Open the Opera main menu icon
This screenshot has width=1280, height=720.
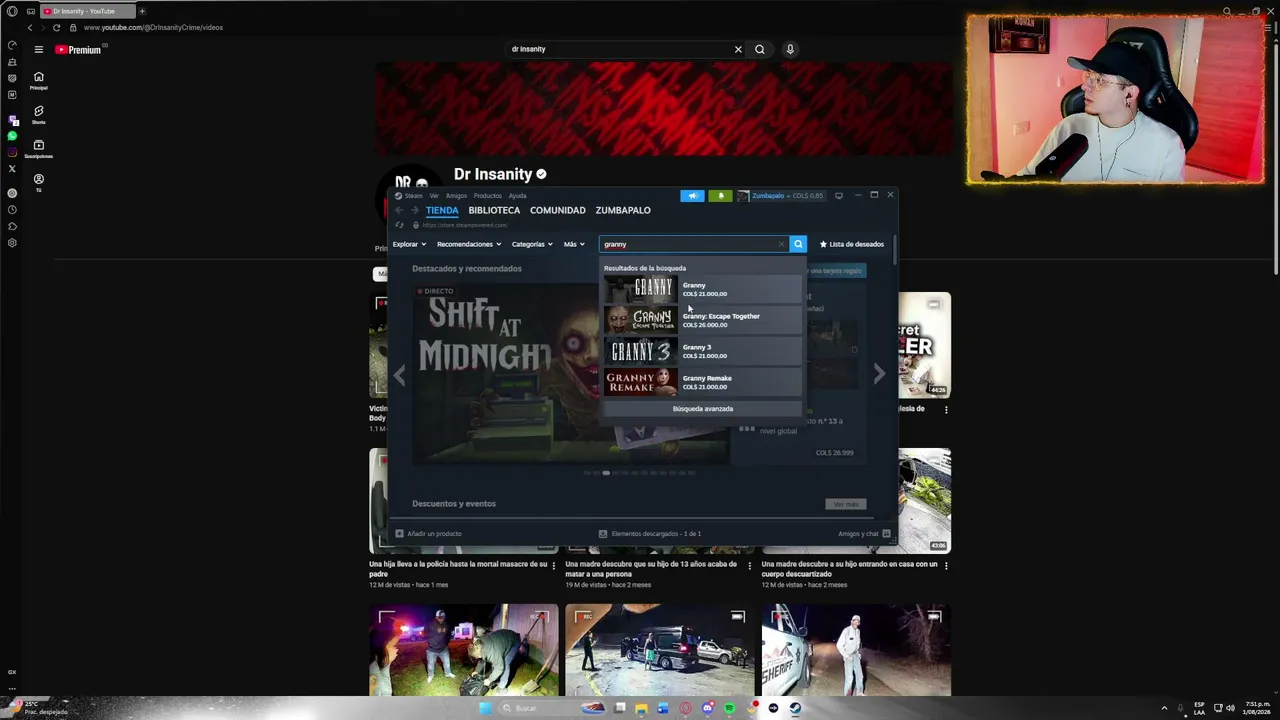coord(12,11)
